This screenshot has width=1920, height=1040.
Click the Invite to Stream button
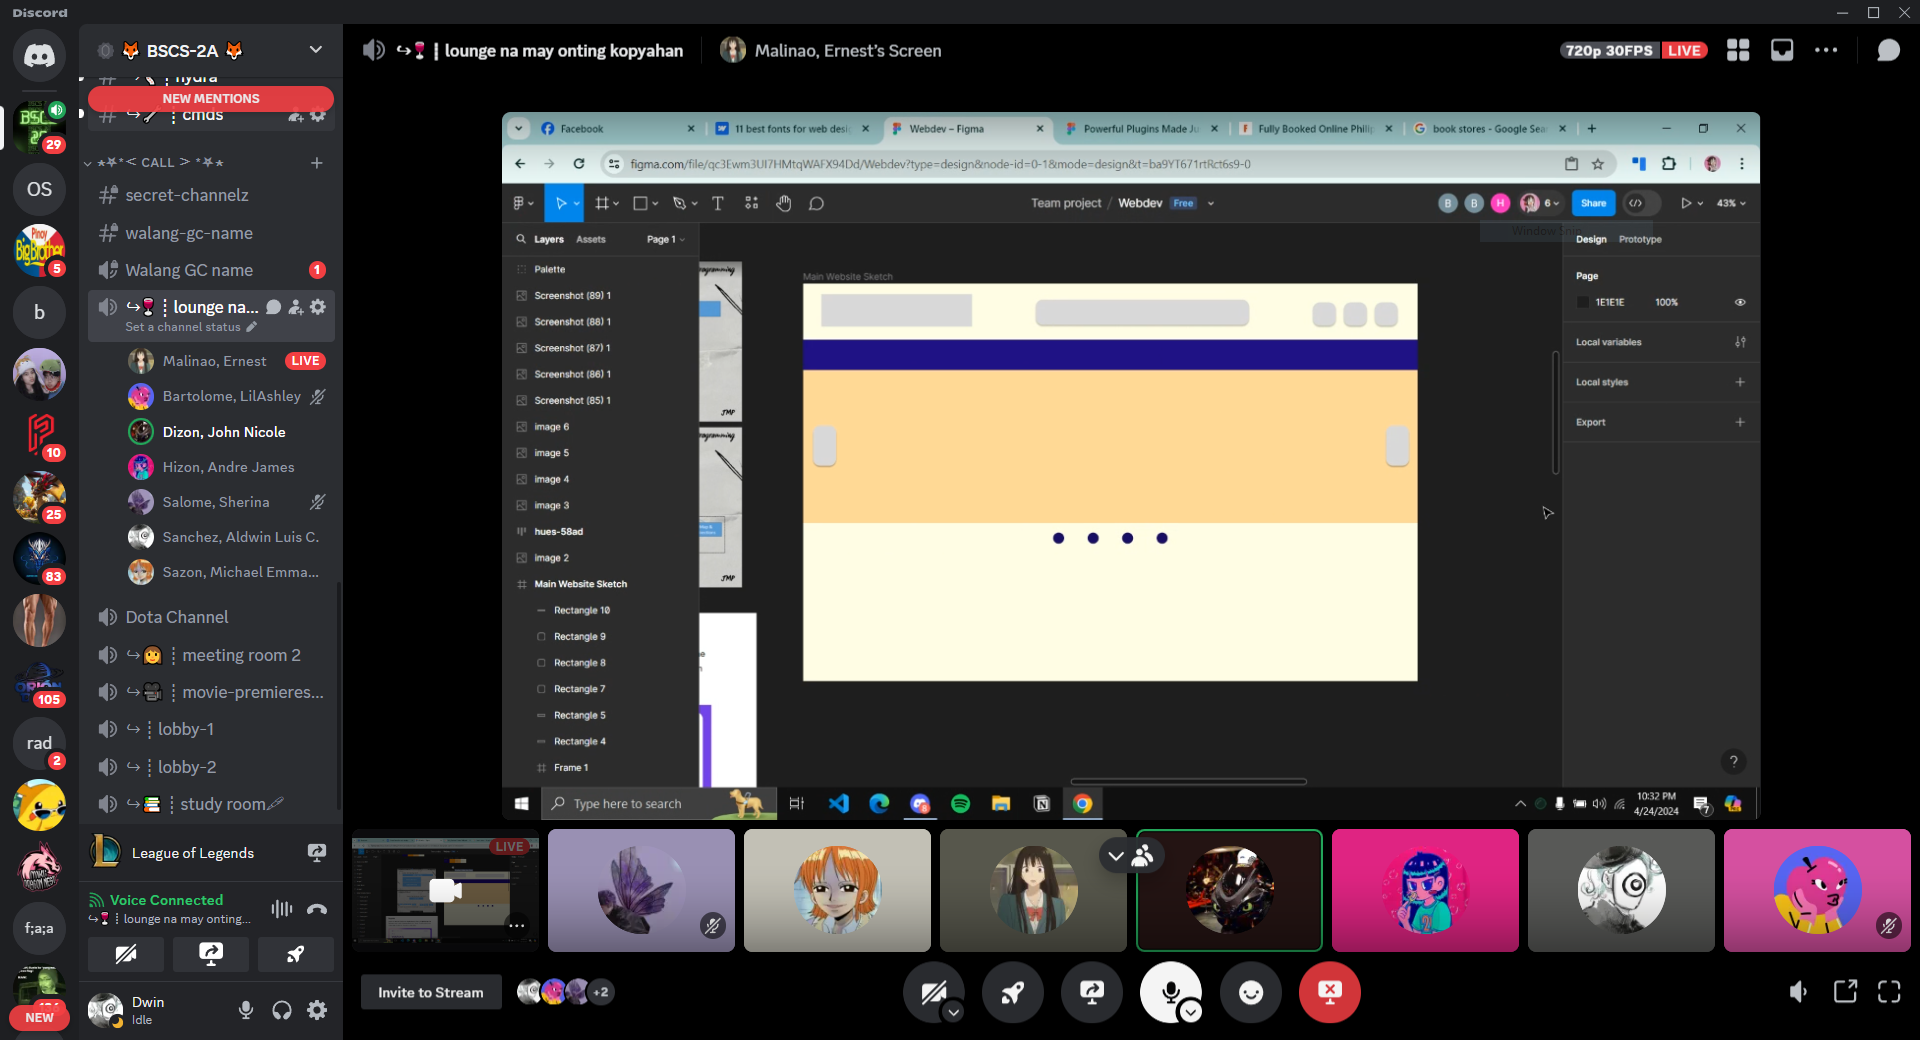pyautogui.click(x=430, y=992)
